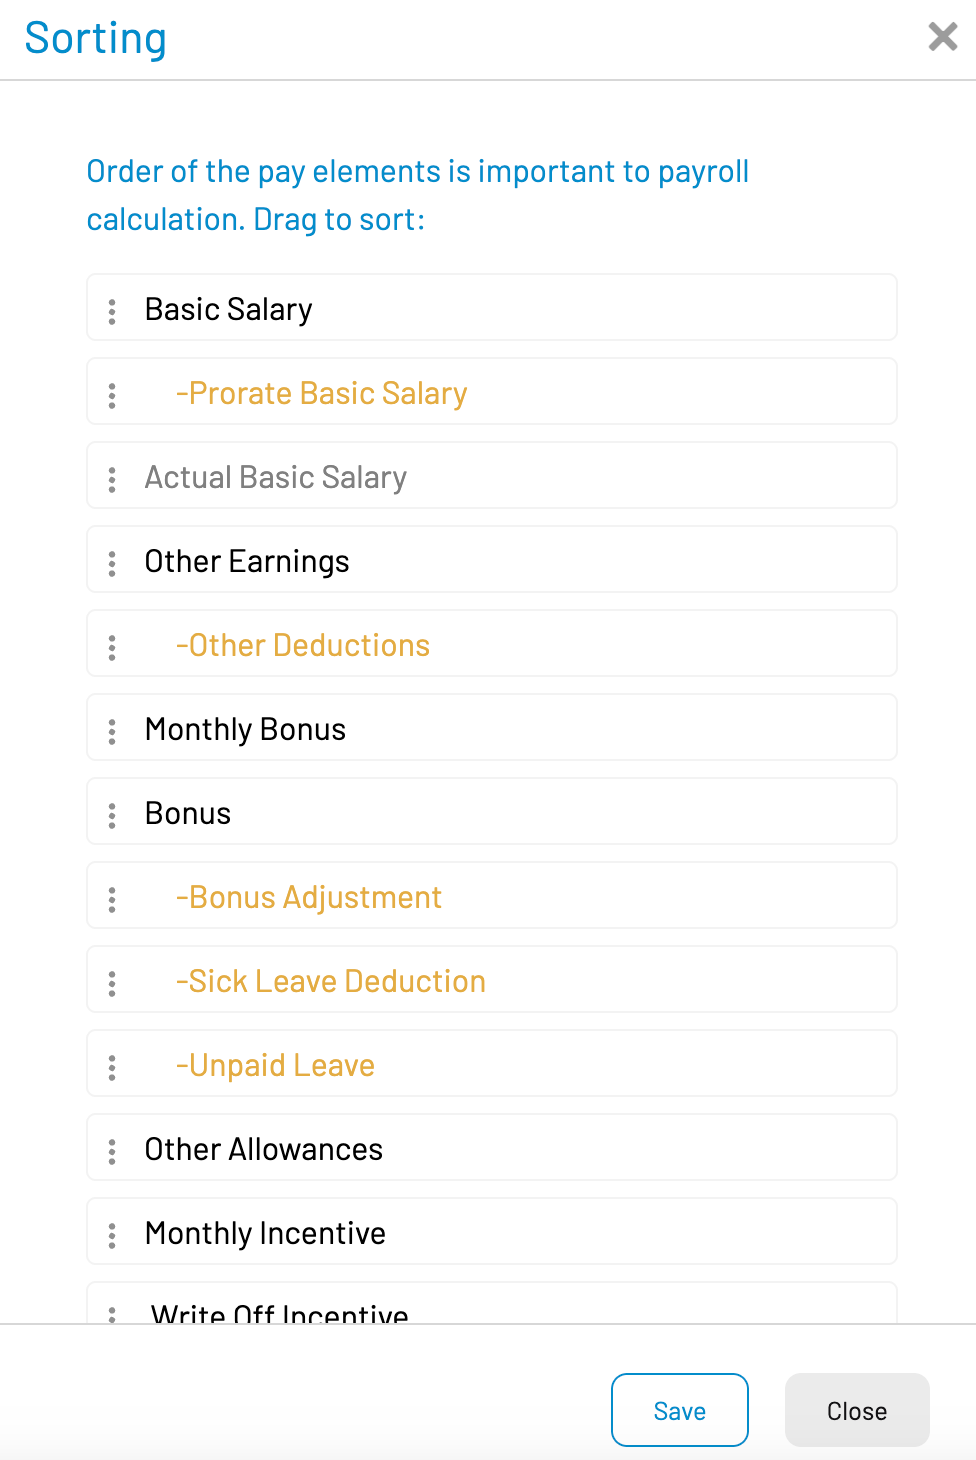This screenshot has width=976, height=1460.
Task: Click drag handle next to Other Earnings
Action: coord(112,563)
